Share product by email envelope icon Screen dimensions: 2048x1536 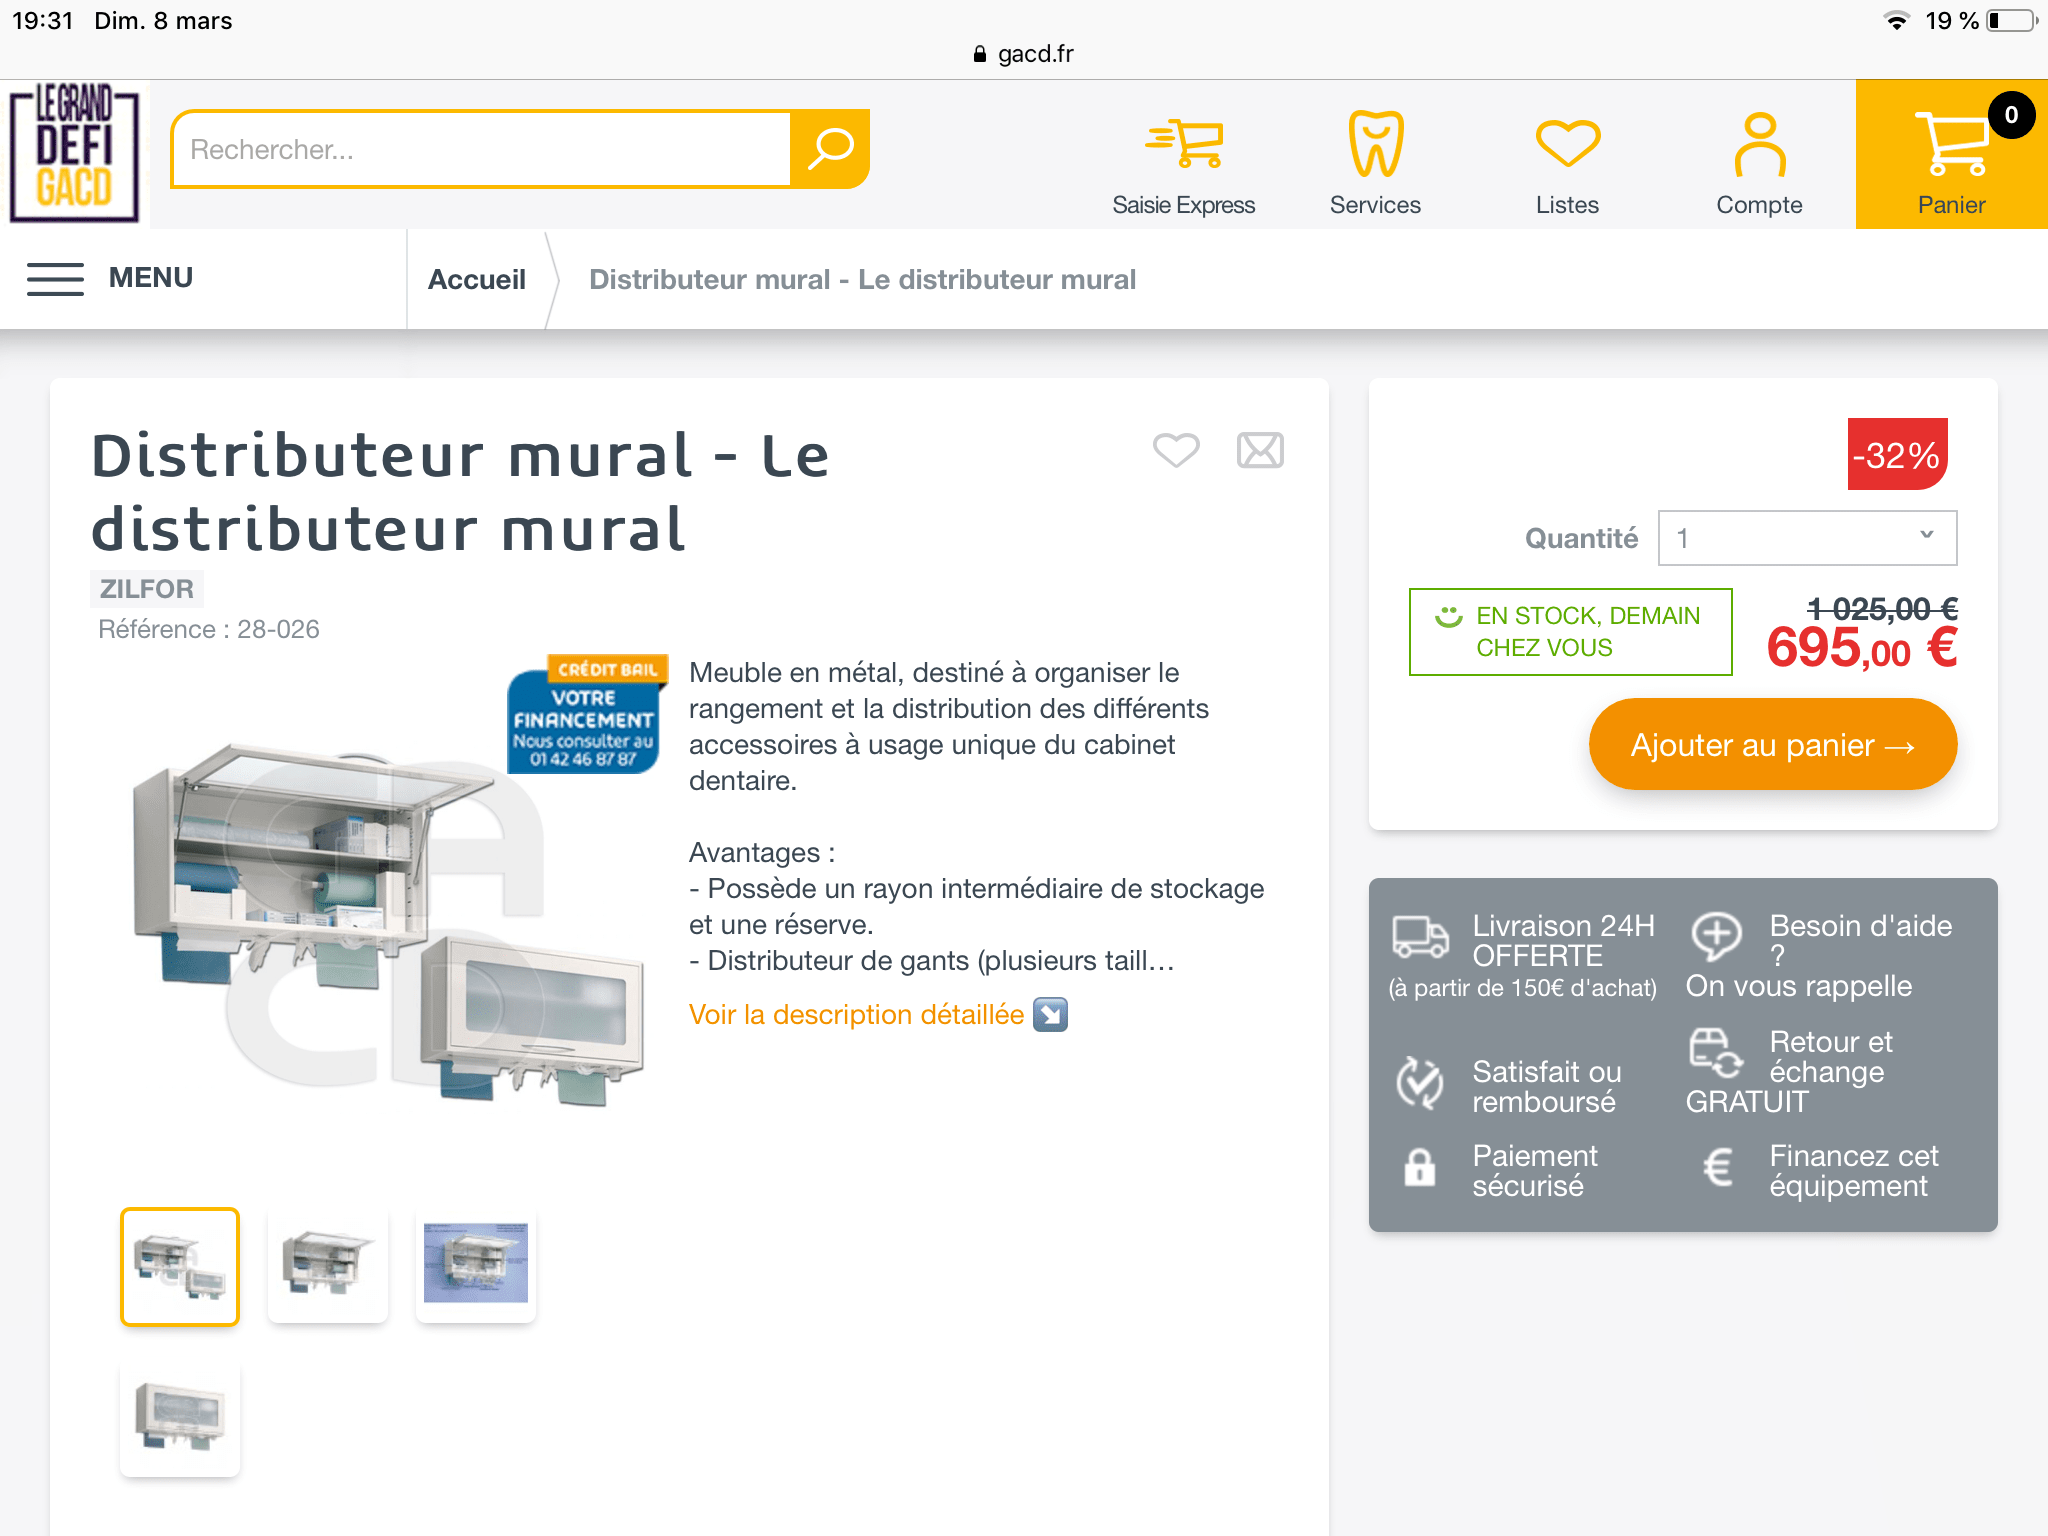coord(1260,450)
